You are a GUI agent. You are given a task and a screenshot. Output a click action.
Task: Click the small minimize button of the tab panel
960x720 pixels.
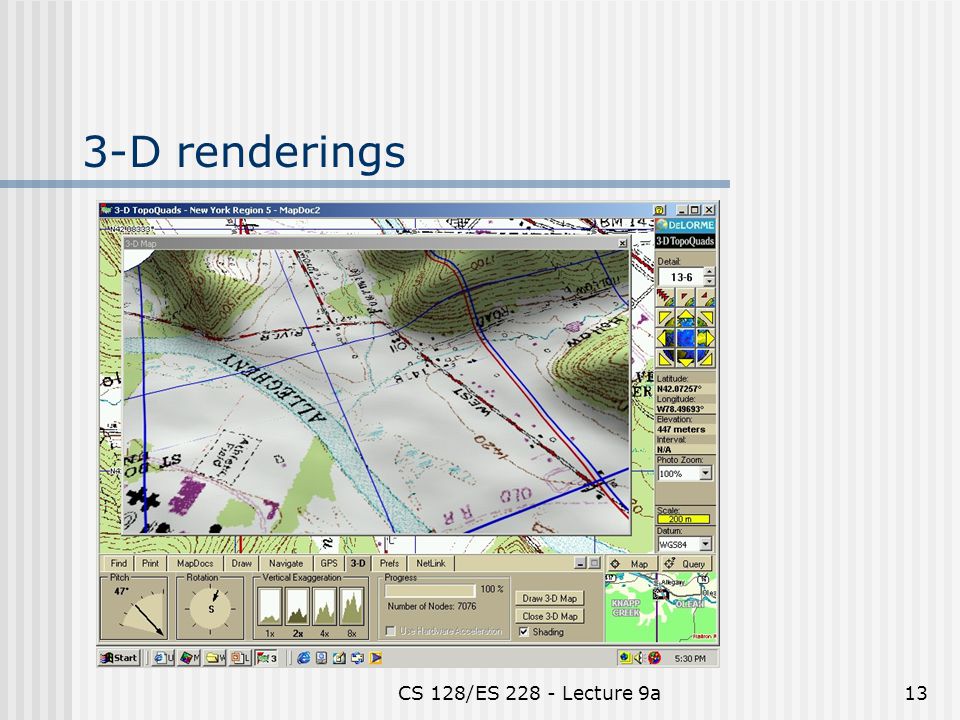(581, 563)
